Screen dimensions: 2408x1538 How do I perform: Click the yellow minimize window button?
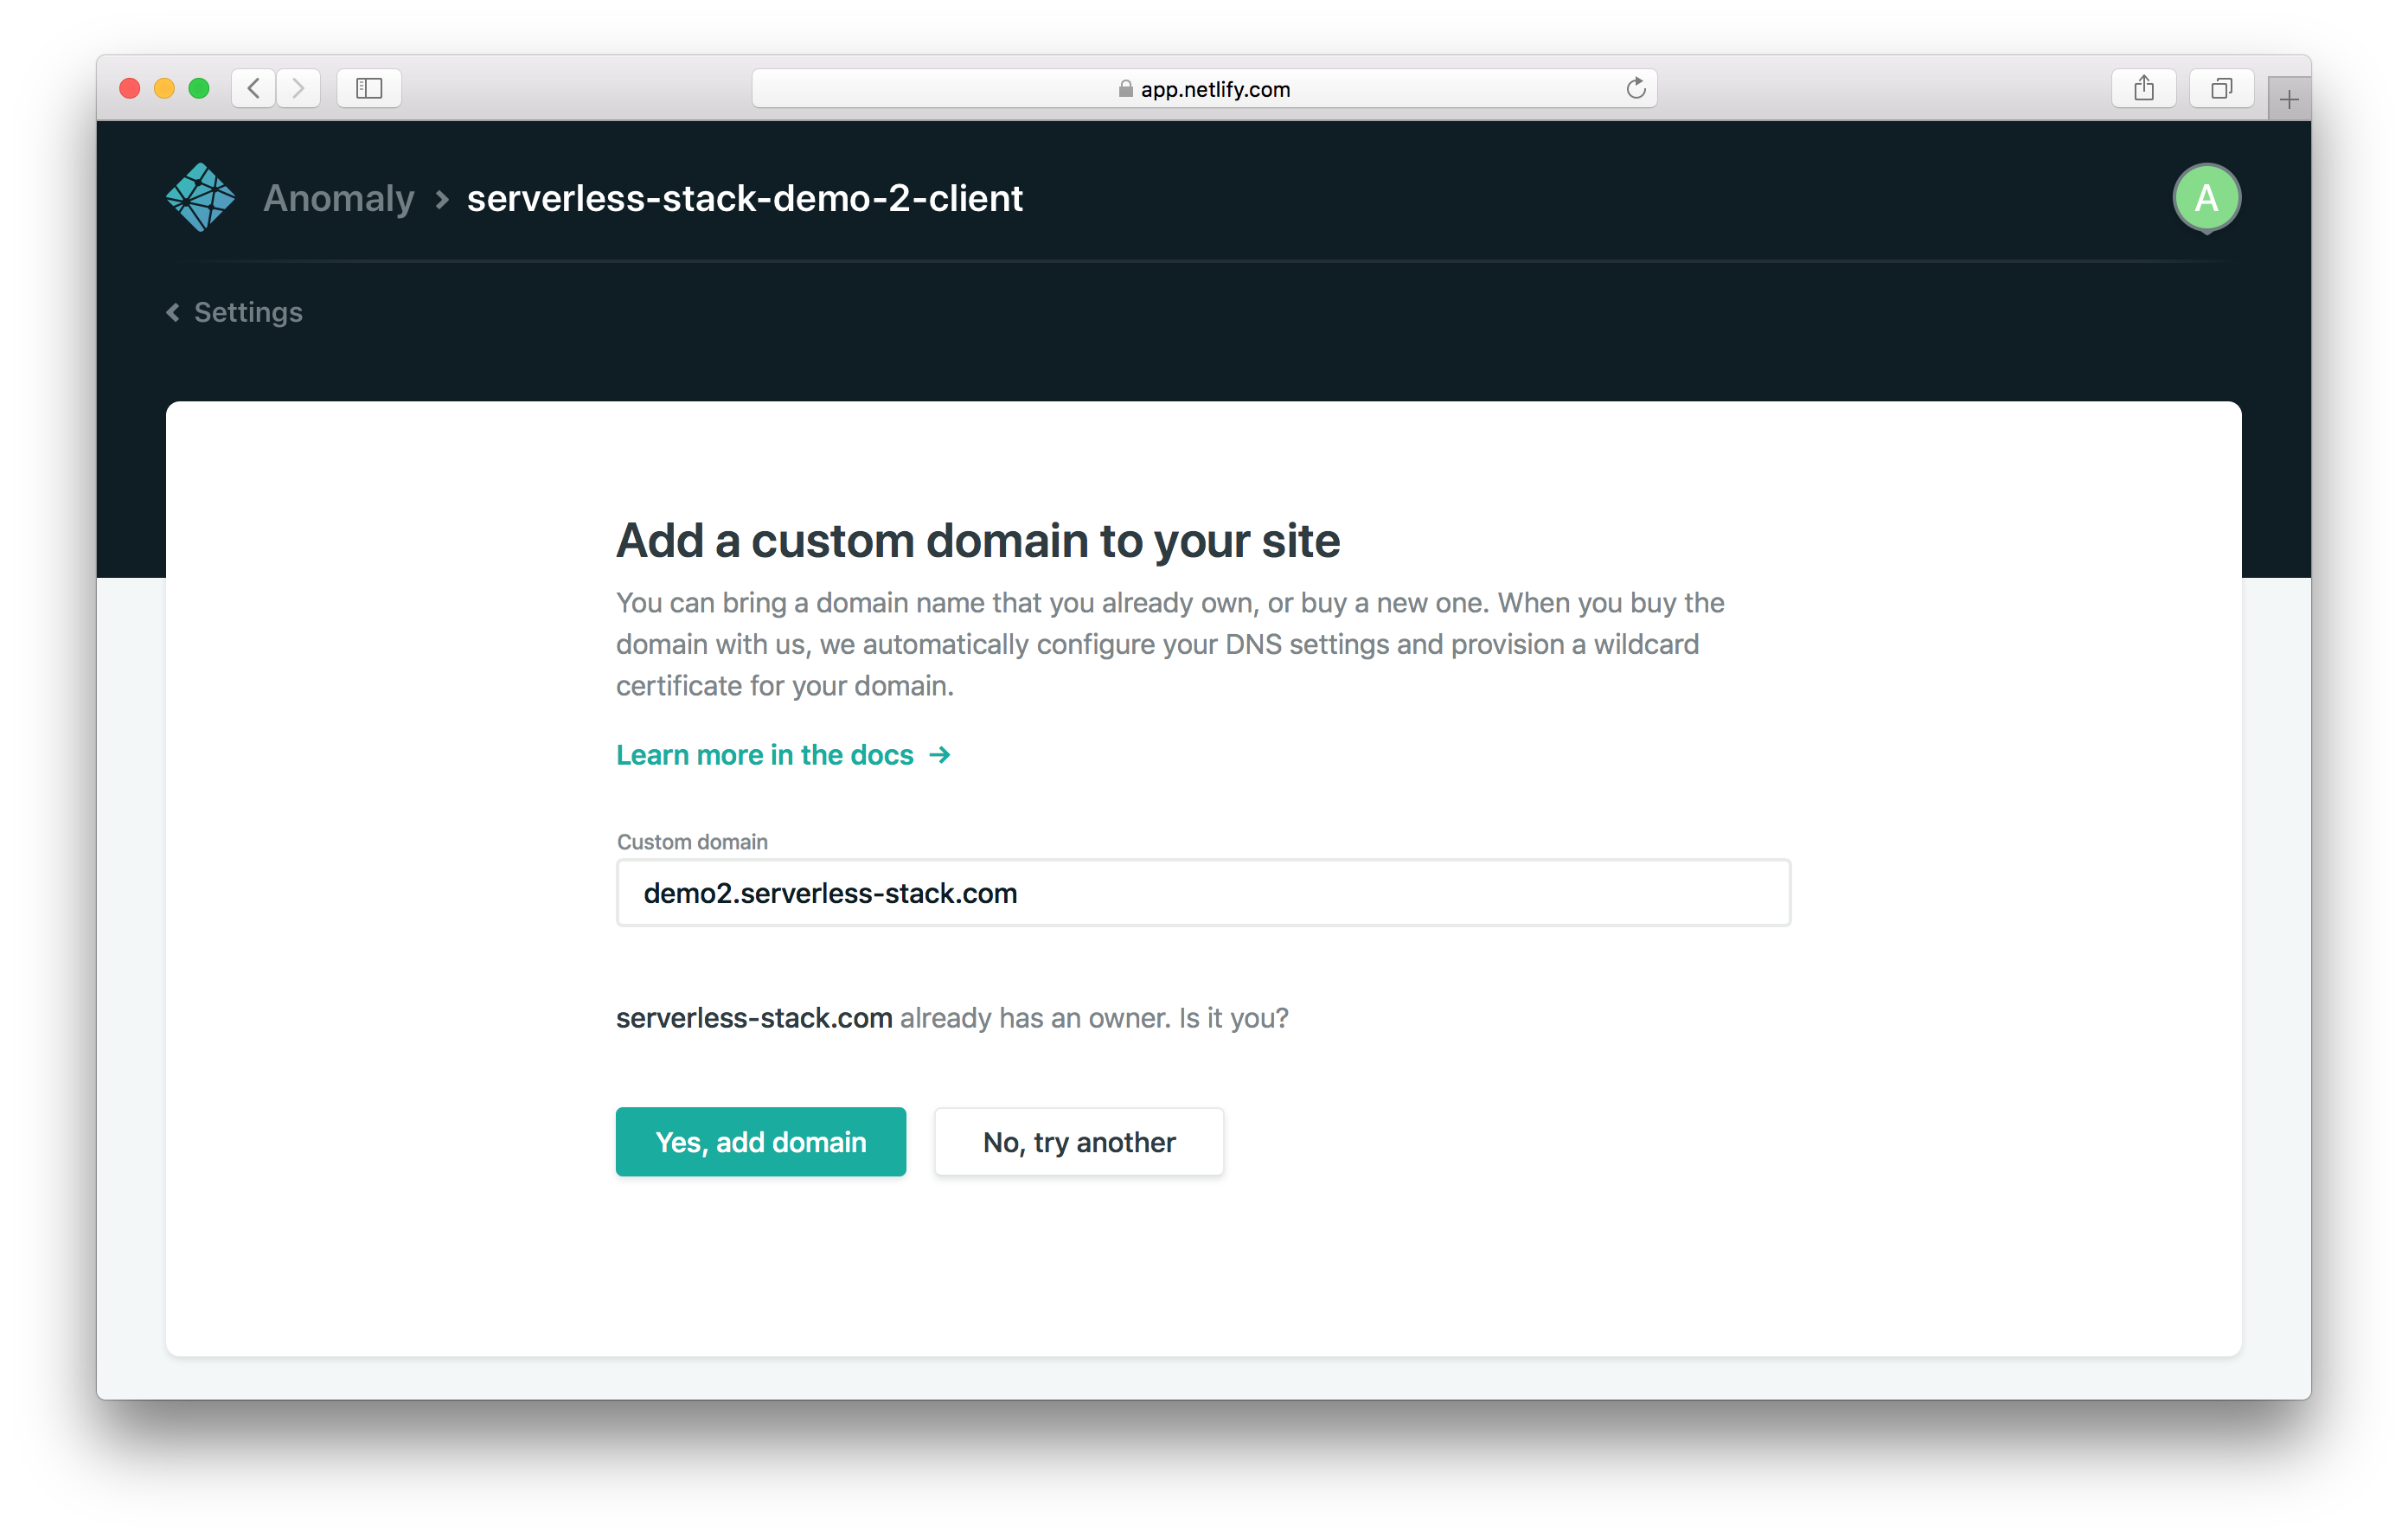click(x=164, y=88)
